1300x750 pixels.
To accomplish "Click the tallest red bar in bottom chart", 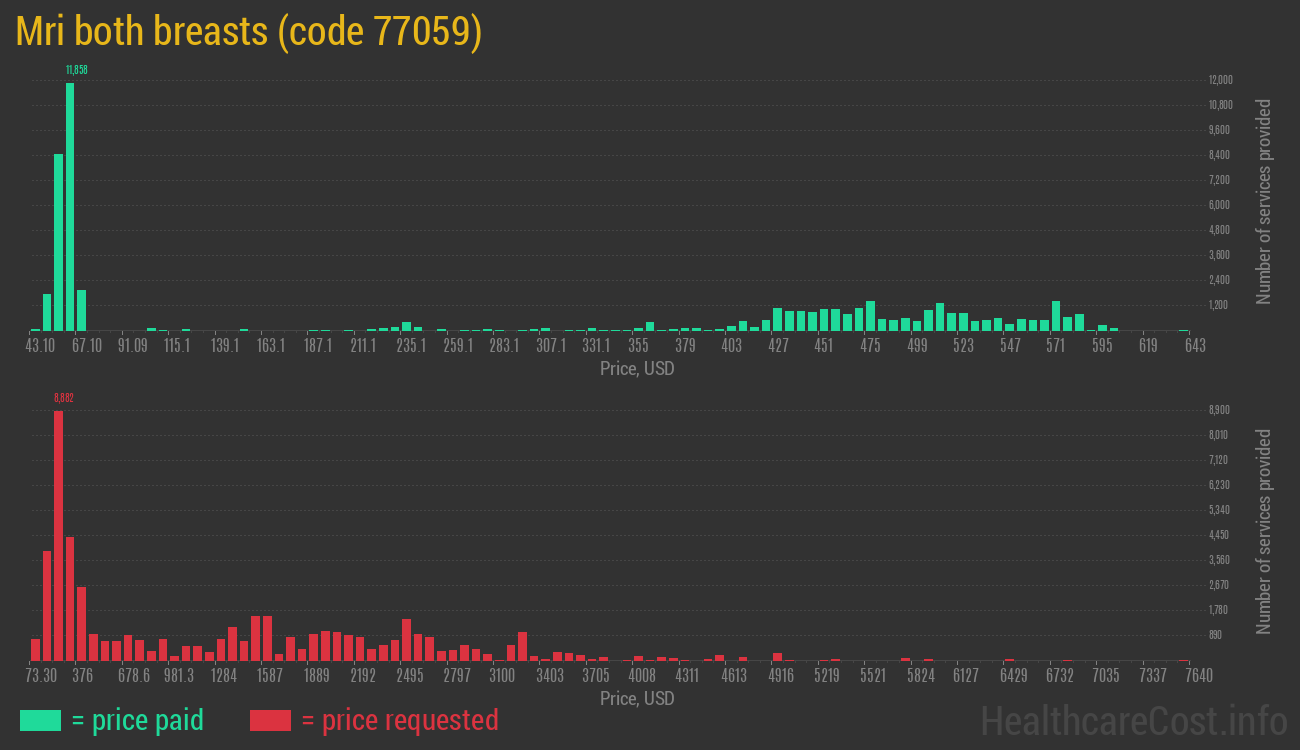I will (58, 535).
